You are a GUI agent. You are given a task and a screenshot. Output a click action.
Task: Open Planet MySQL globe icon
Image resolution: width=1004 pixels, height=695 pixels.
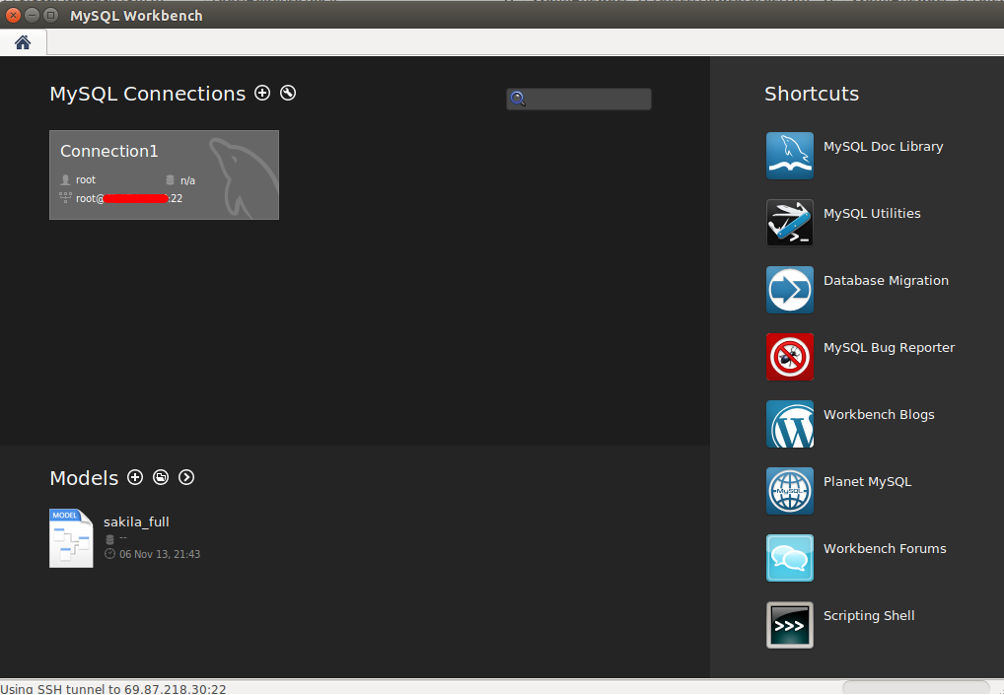click(x=789, y=491)
